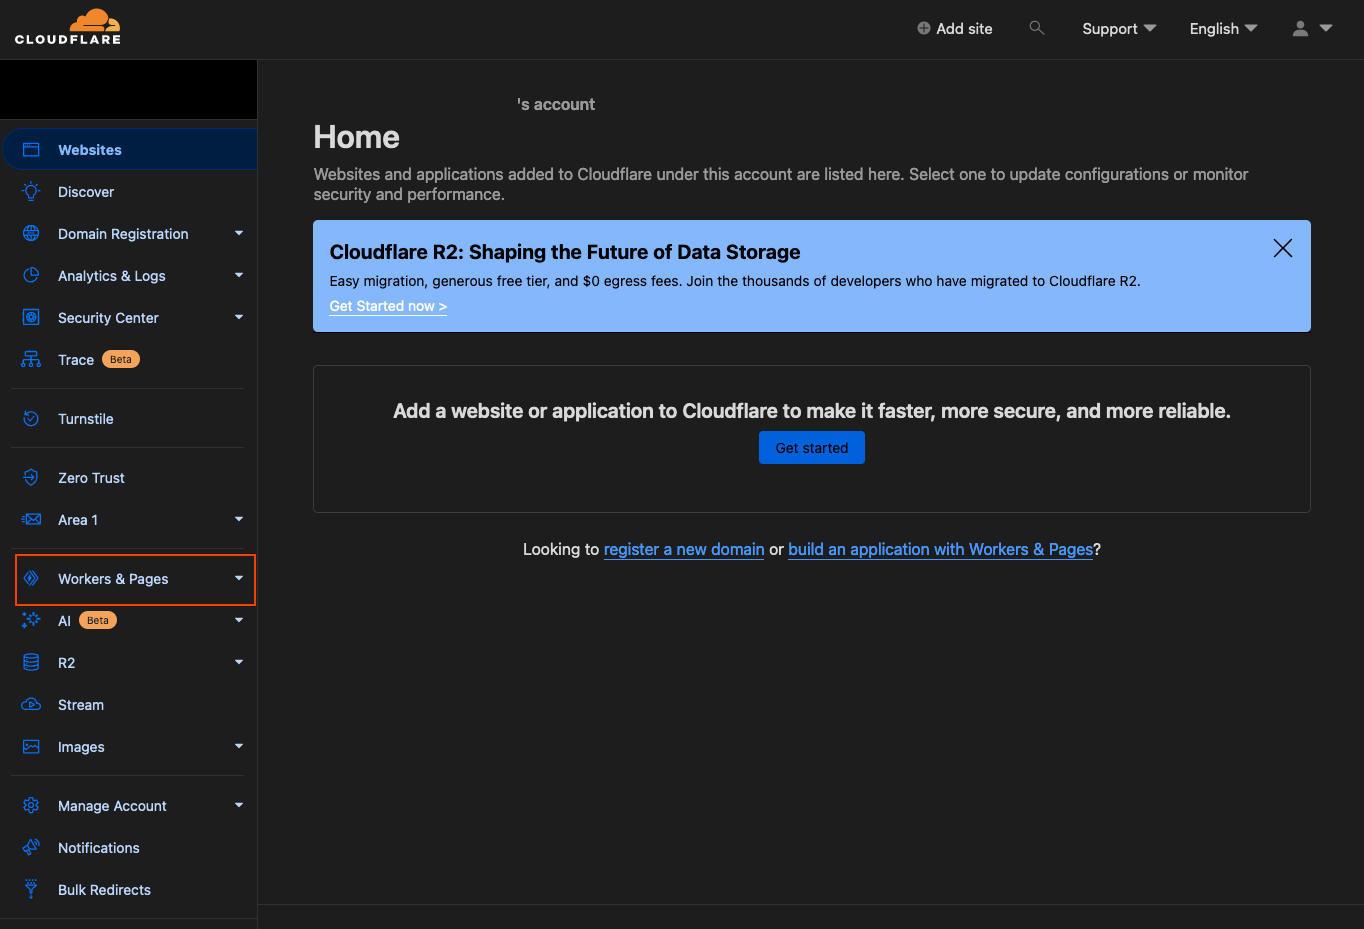
Task: Click the Analytics & Logs pie chart icon
Action: (x=31, y=276)
